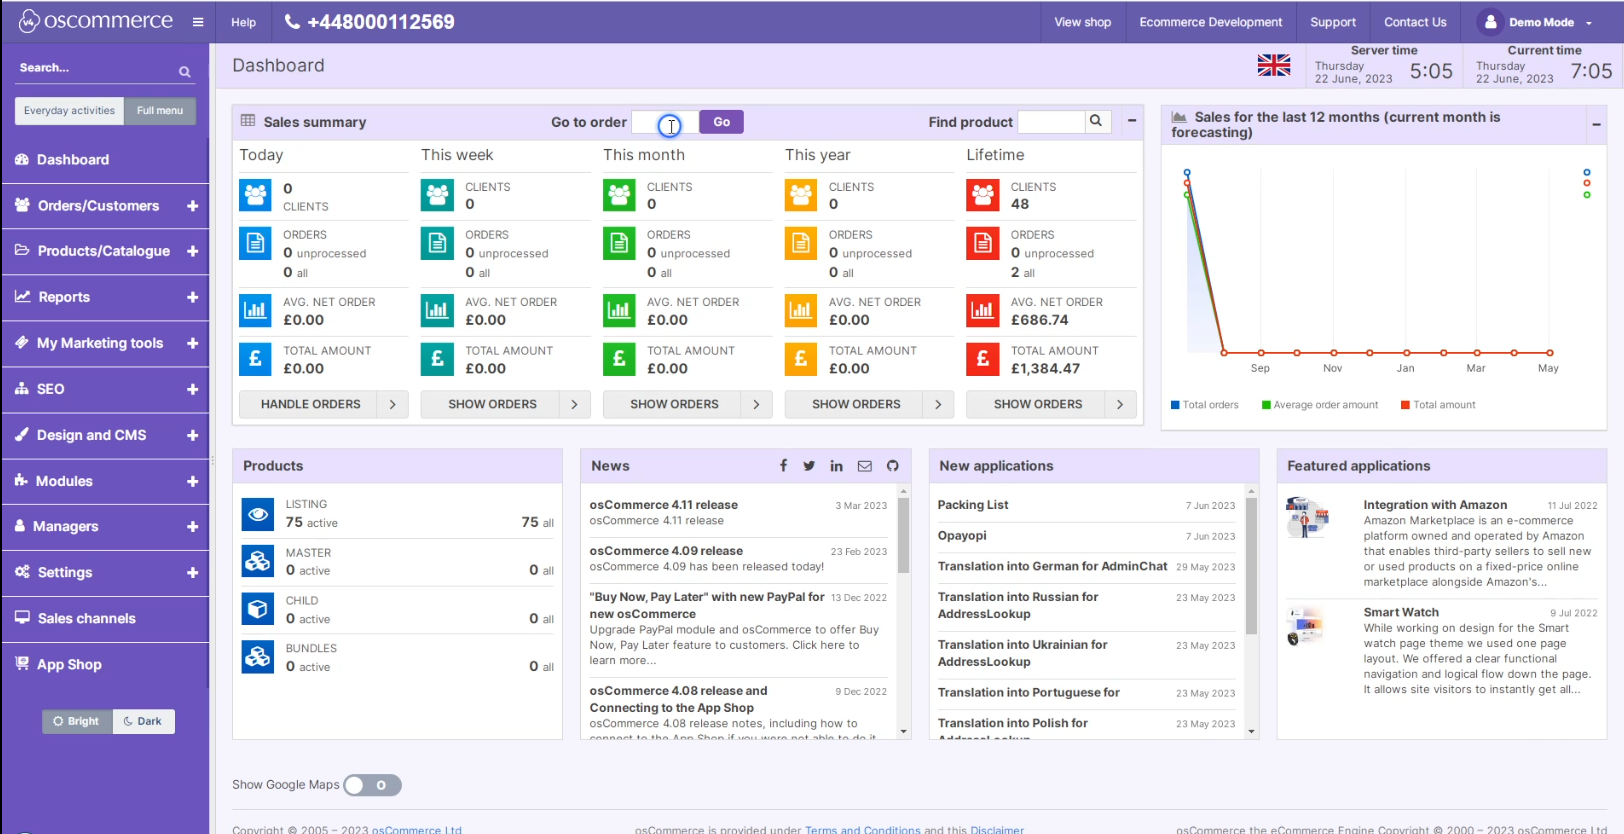Open the osCommerce 4.11 release news link

663,505
